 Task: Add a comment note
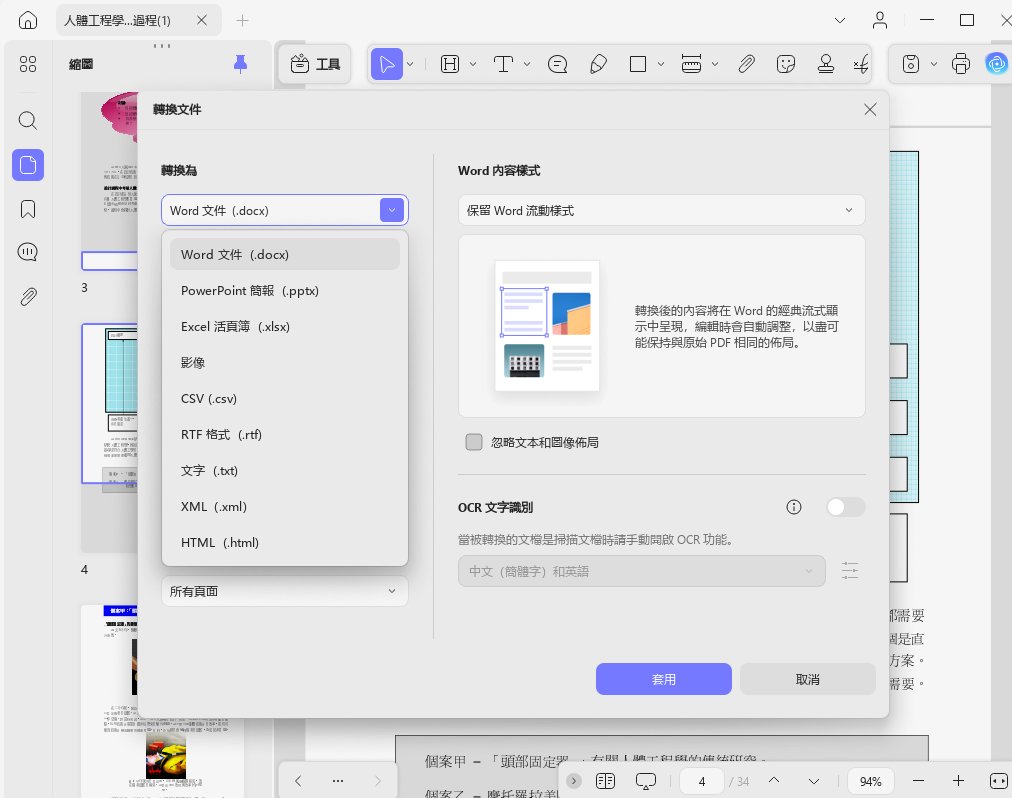click(557, 64)
